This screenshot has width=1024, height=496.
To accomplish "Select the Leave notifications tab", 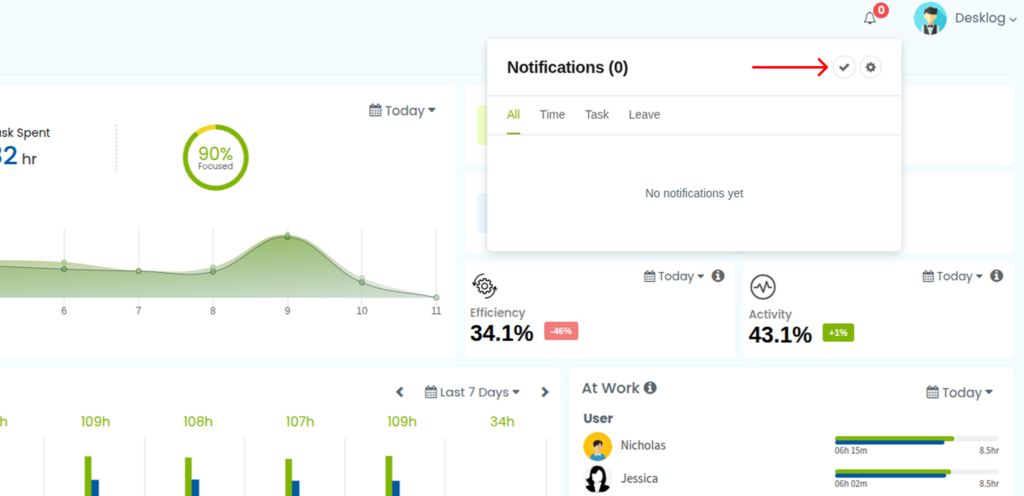I will 644,115.
